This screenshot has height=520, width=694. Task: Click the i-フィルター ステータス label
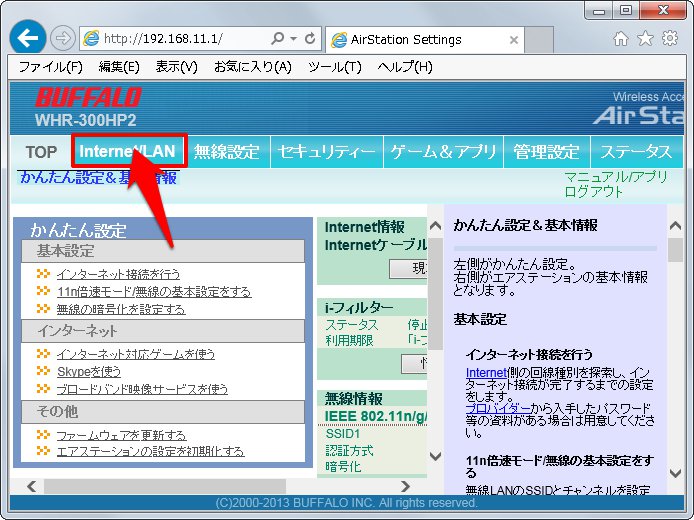point(352,325)
